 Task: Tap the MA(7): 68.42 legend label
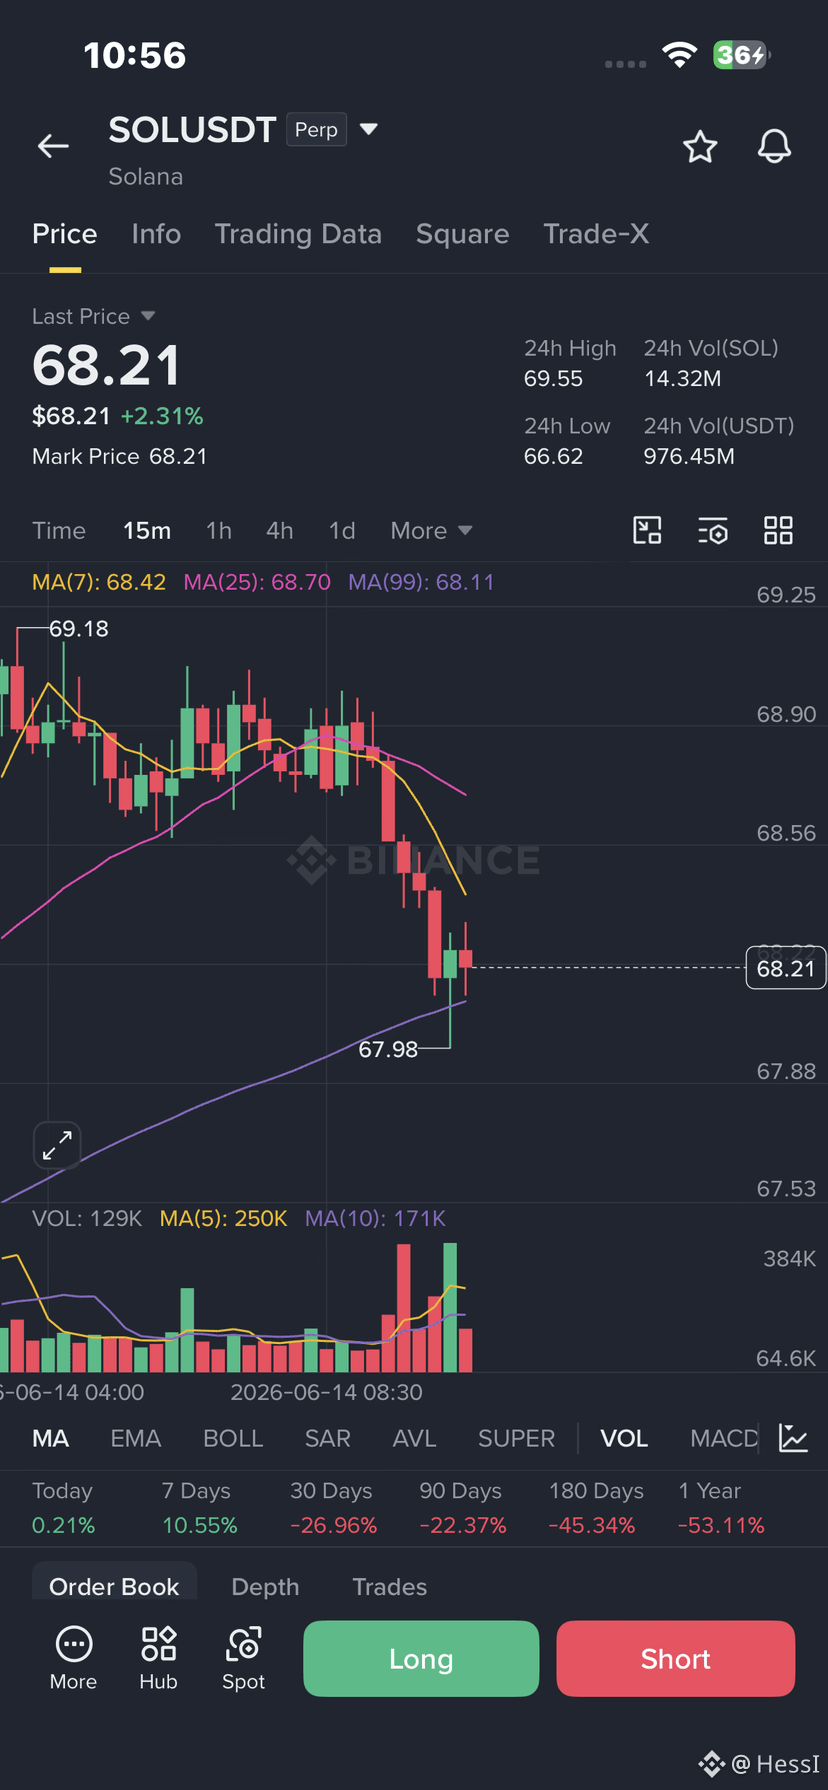tap(99, 582)
